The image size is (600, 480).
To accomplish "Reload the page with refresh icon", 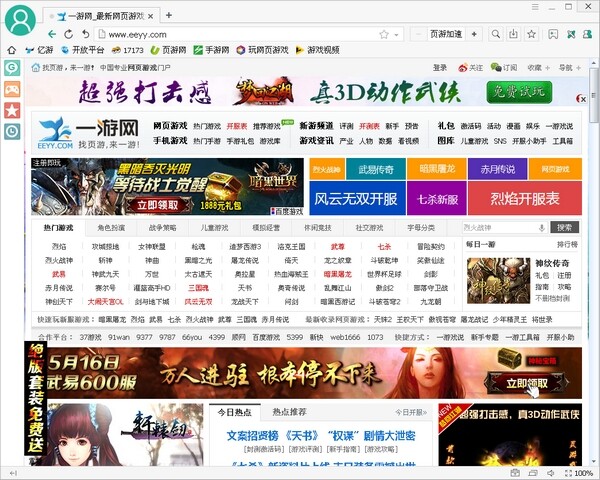I will coord(68,34).
